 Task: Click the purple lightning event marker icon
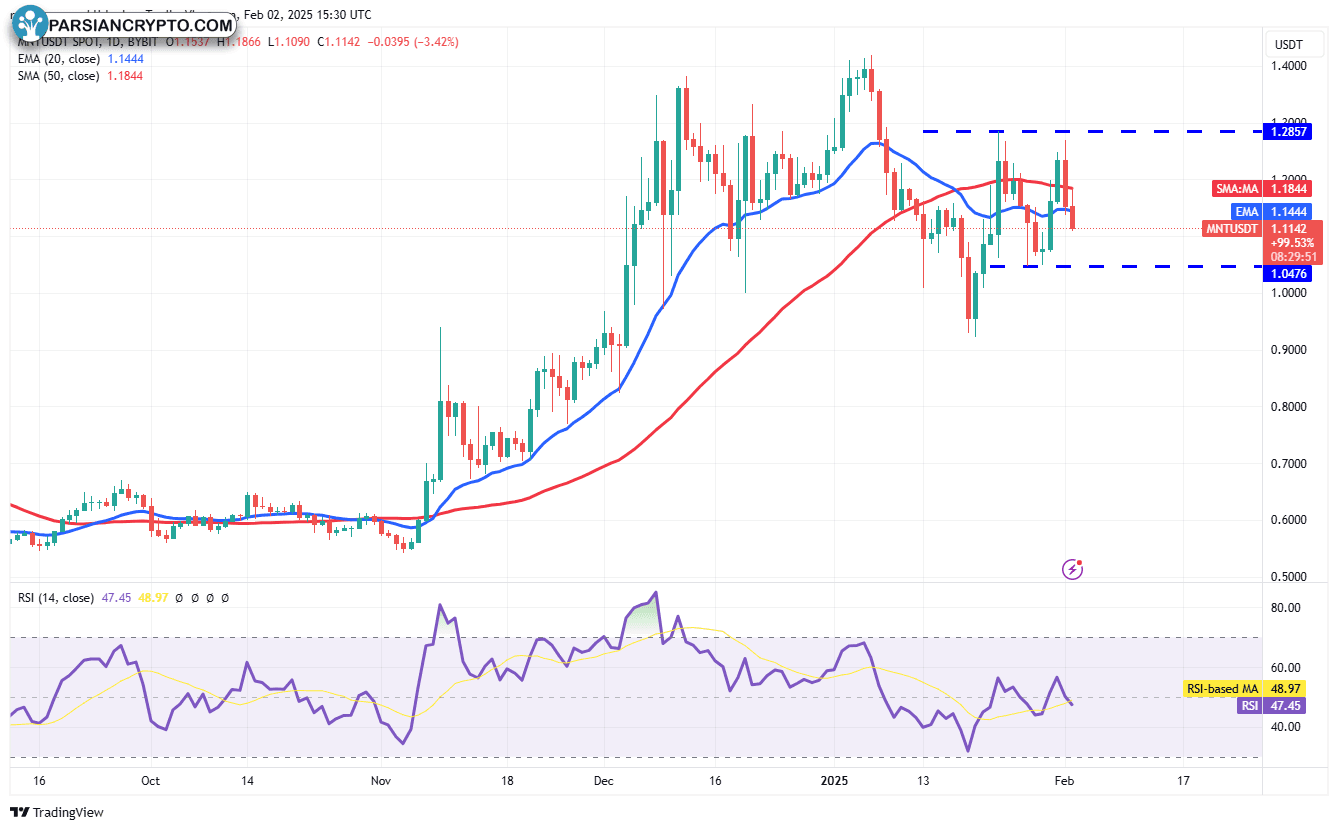(1072, 569)
